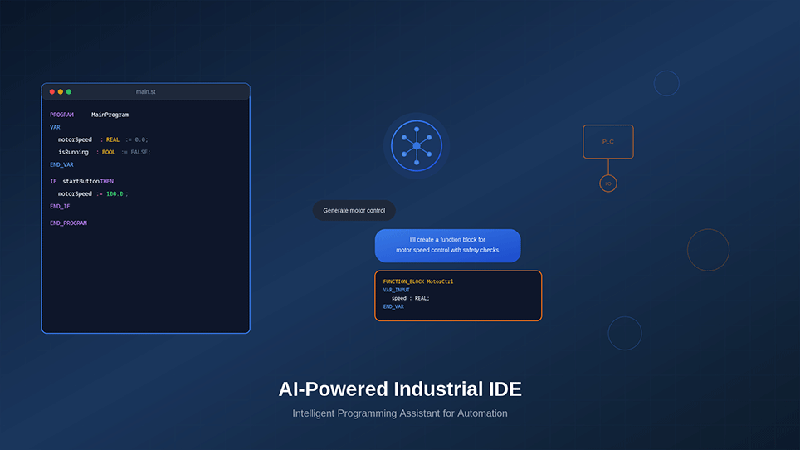Click the 'Intelligent Programming Assistant for Automation' subtitle

click(400, 413)
